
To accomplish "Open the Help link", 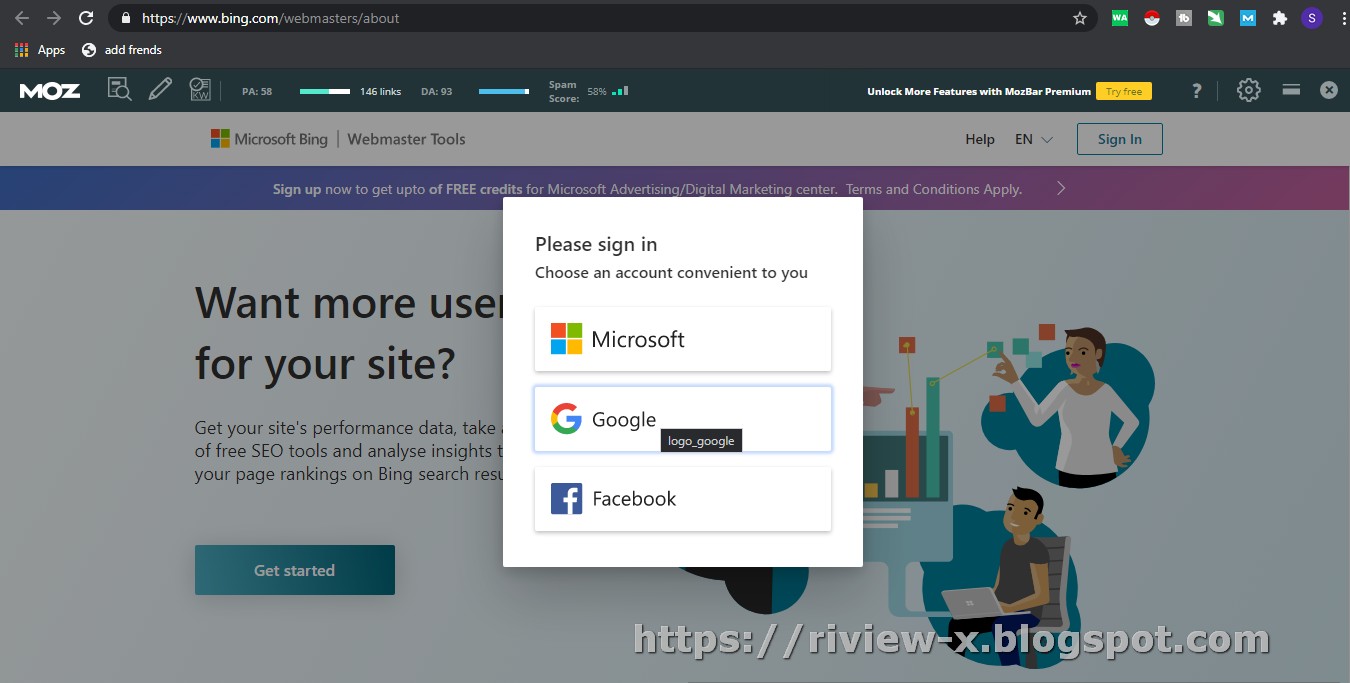I will pos(980,139).
